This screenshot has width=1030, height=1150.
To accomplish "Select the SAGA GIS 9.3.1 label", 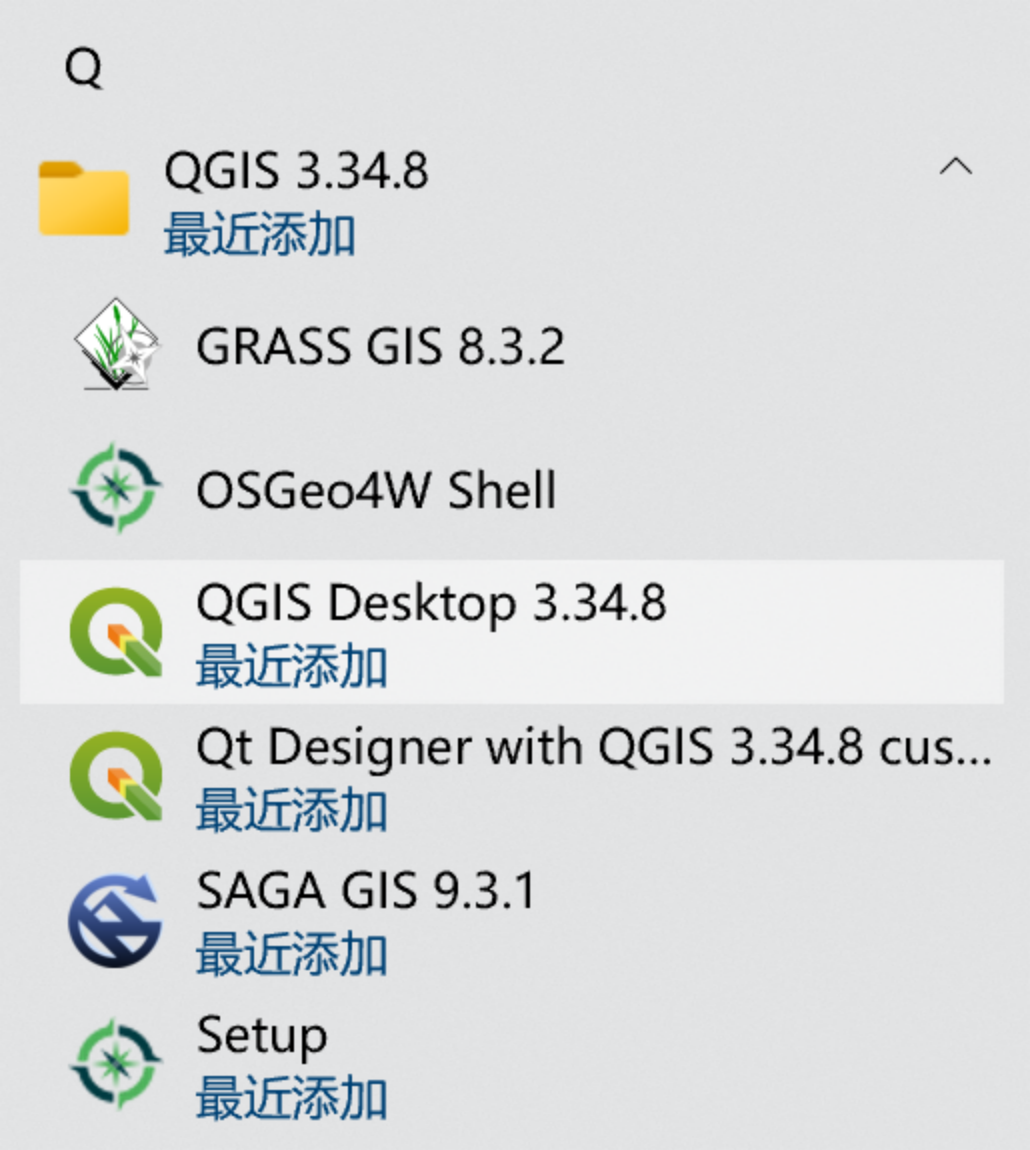I will click(365, 890).
